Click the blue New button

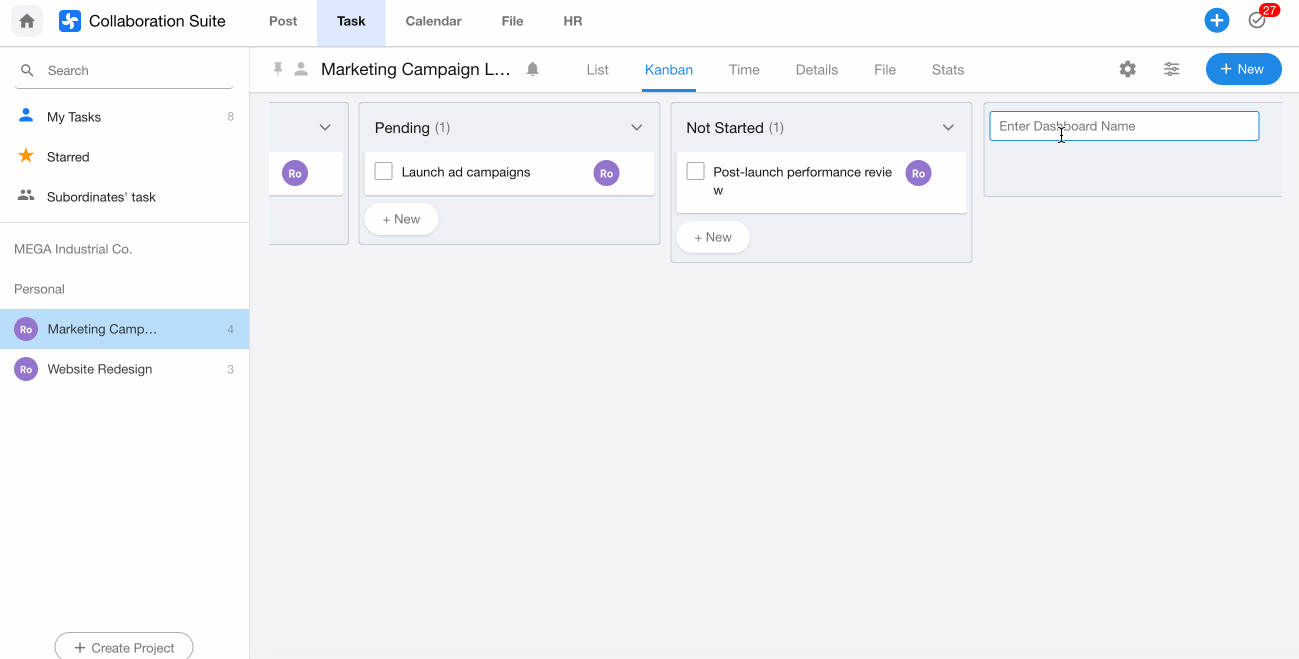pos(1243,69)
